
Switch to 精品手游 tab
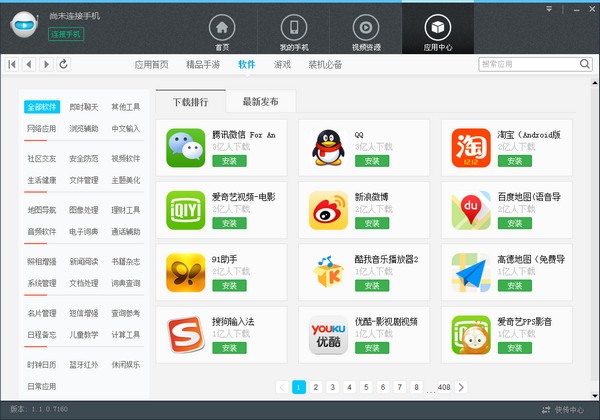[x=203, y=65]
